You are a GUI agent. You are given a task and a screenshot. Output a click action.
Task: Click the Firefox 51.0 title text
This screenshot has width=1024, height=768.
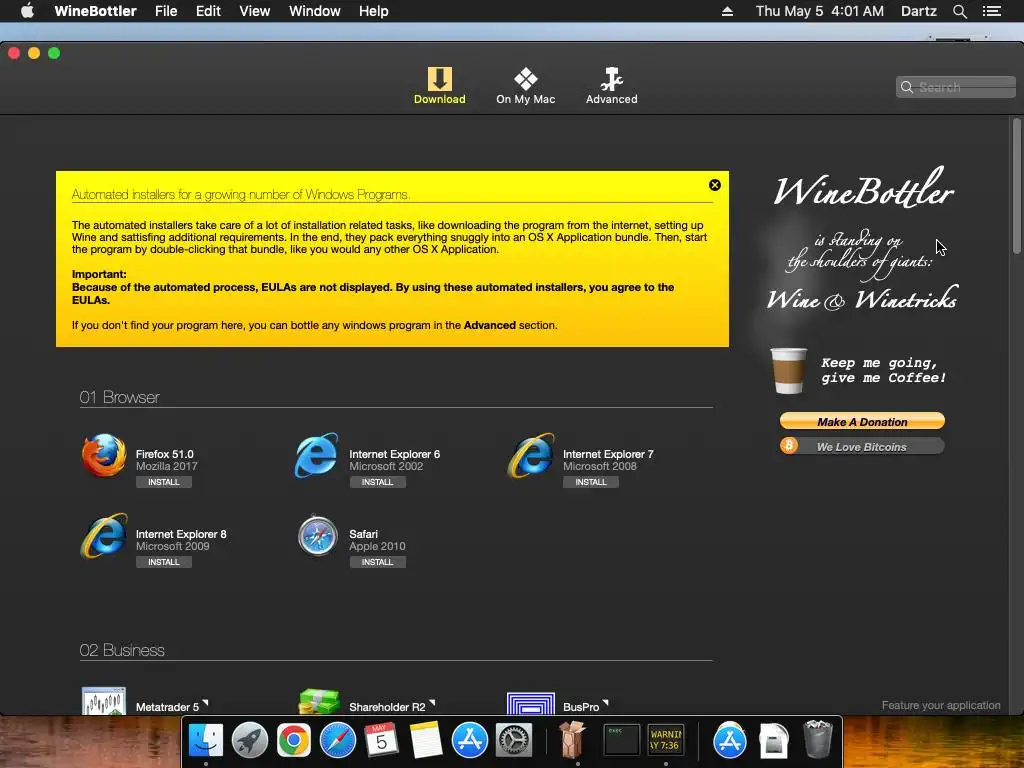tap(165, 454)
